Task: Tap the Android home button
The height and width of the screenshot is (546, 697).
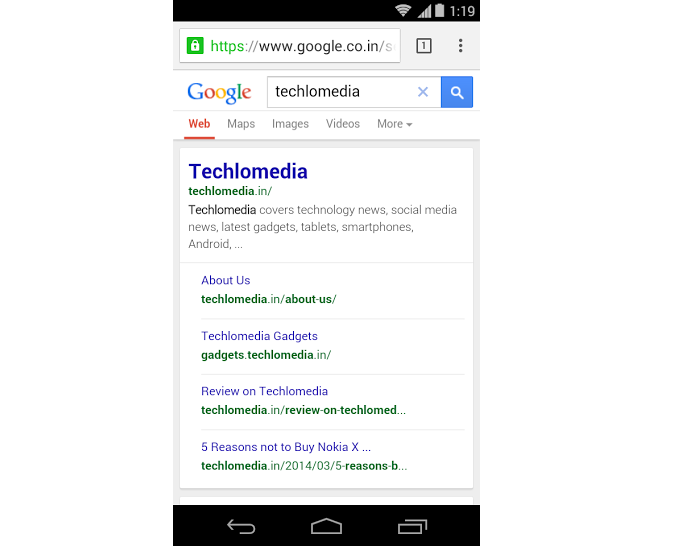Action: (x=326, y=526)
